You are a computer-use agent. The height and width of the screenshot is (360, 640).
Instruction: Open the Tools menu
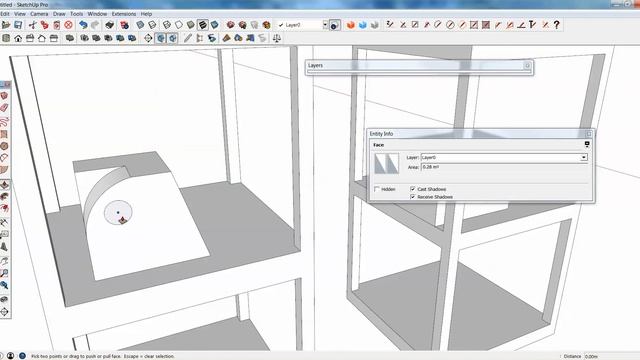pyautogui.click(x=76, y=14)
